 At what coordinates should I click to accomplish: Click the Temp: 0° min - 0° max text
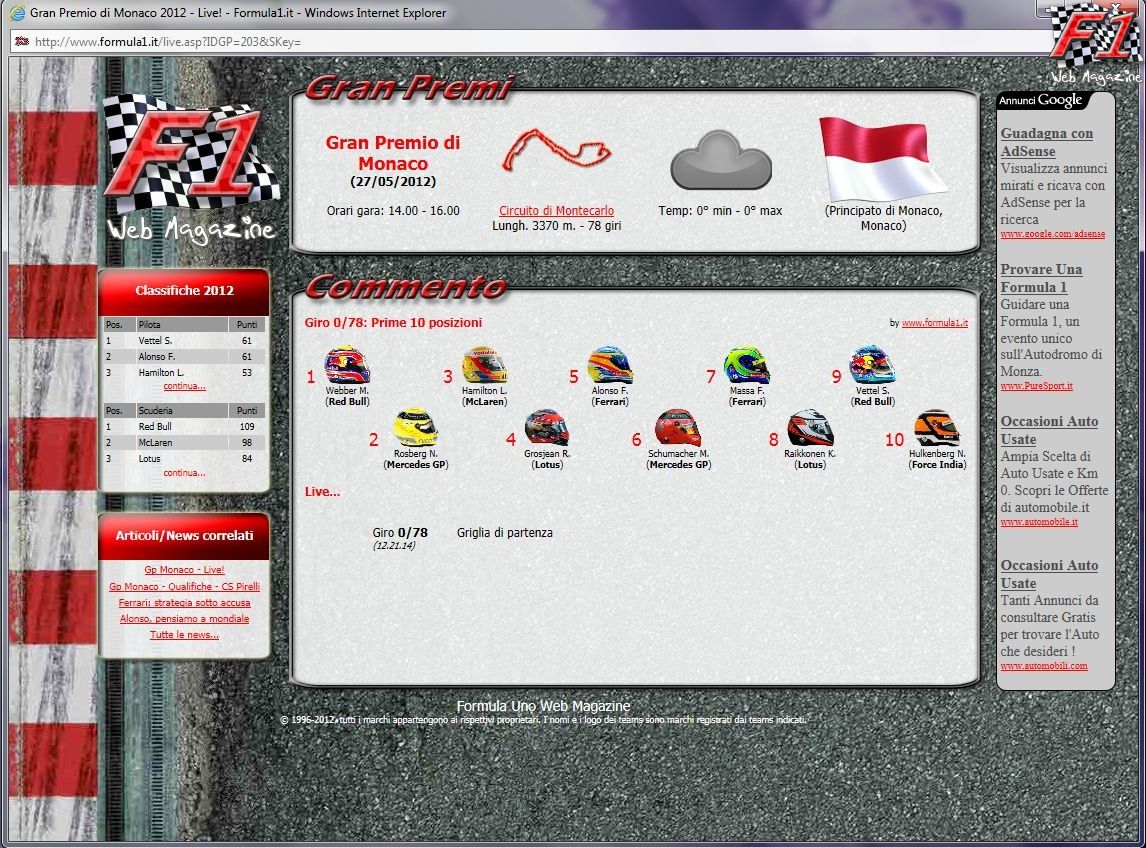[720, 211]
